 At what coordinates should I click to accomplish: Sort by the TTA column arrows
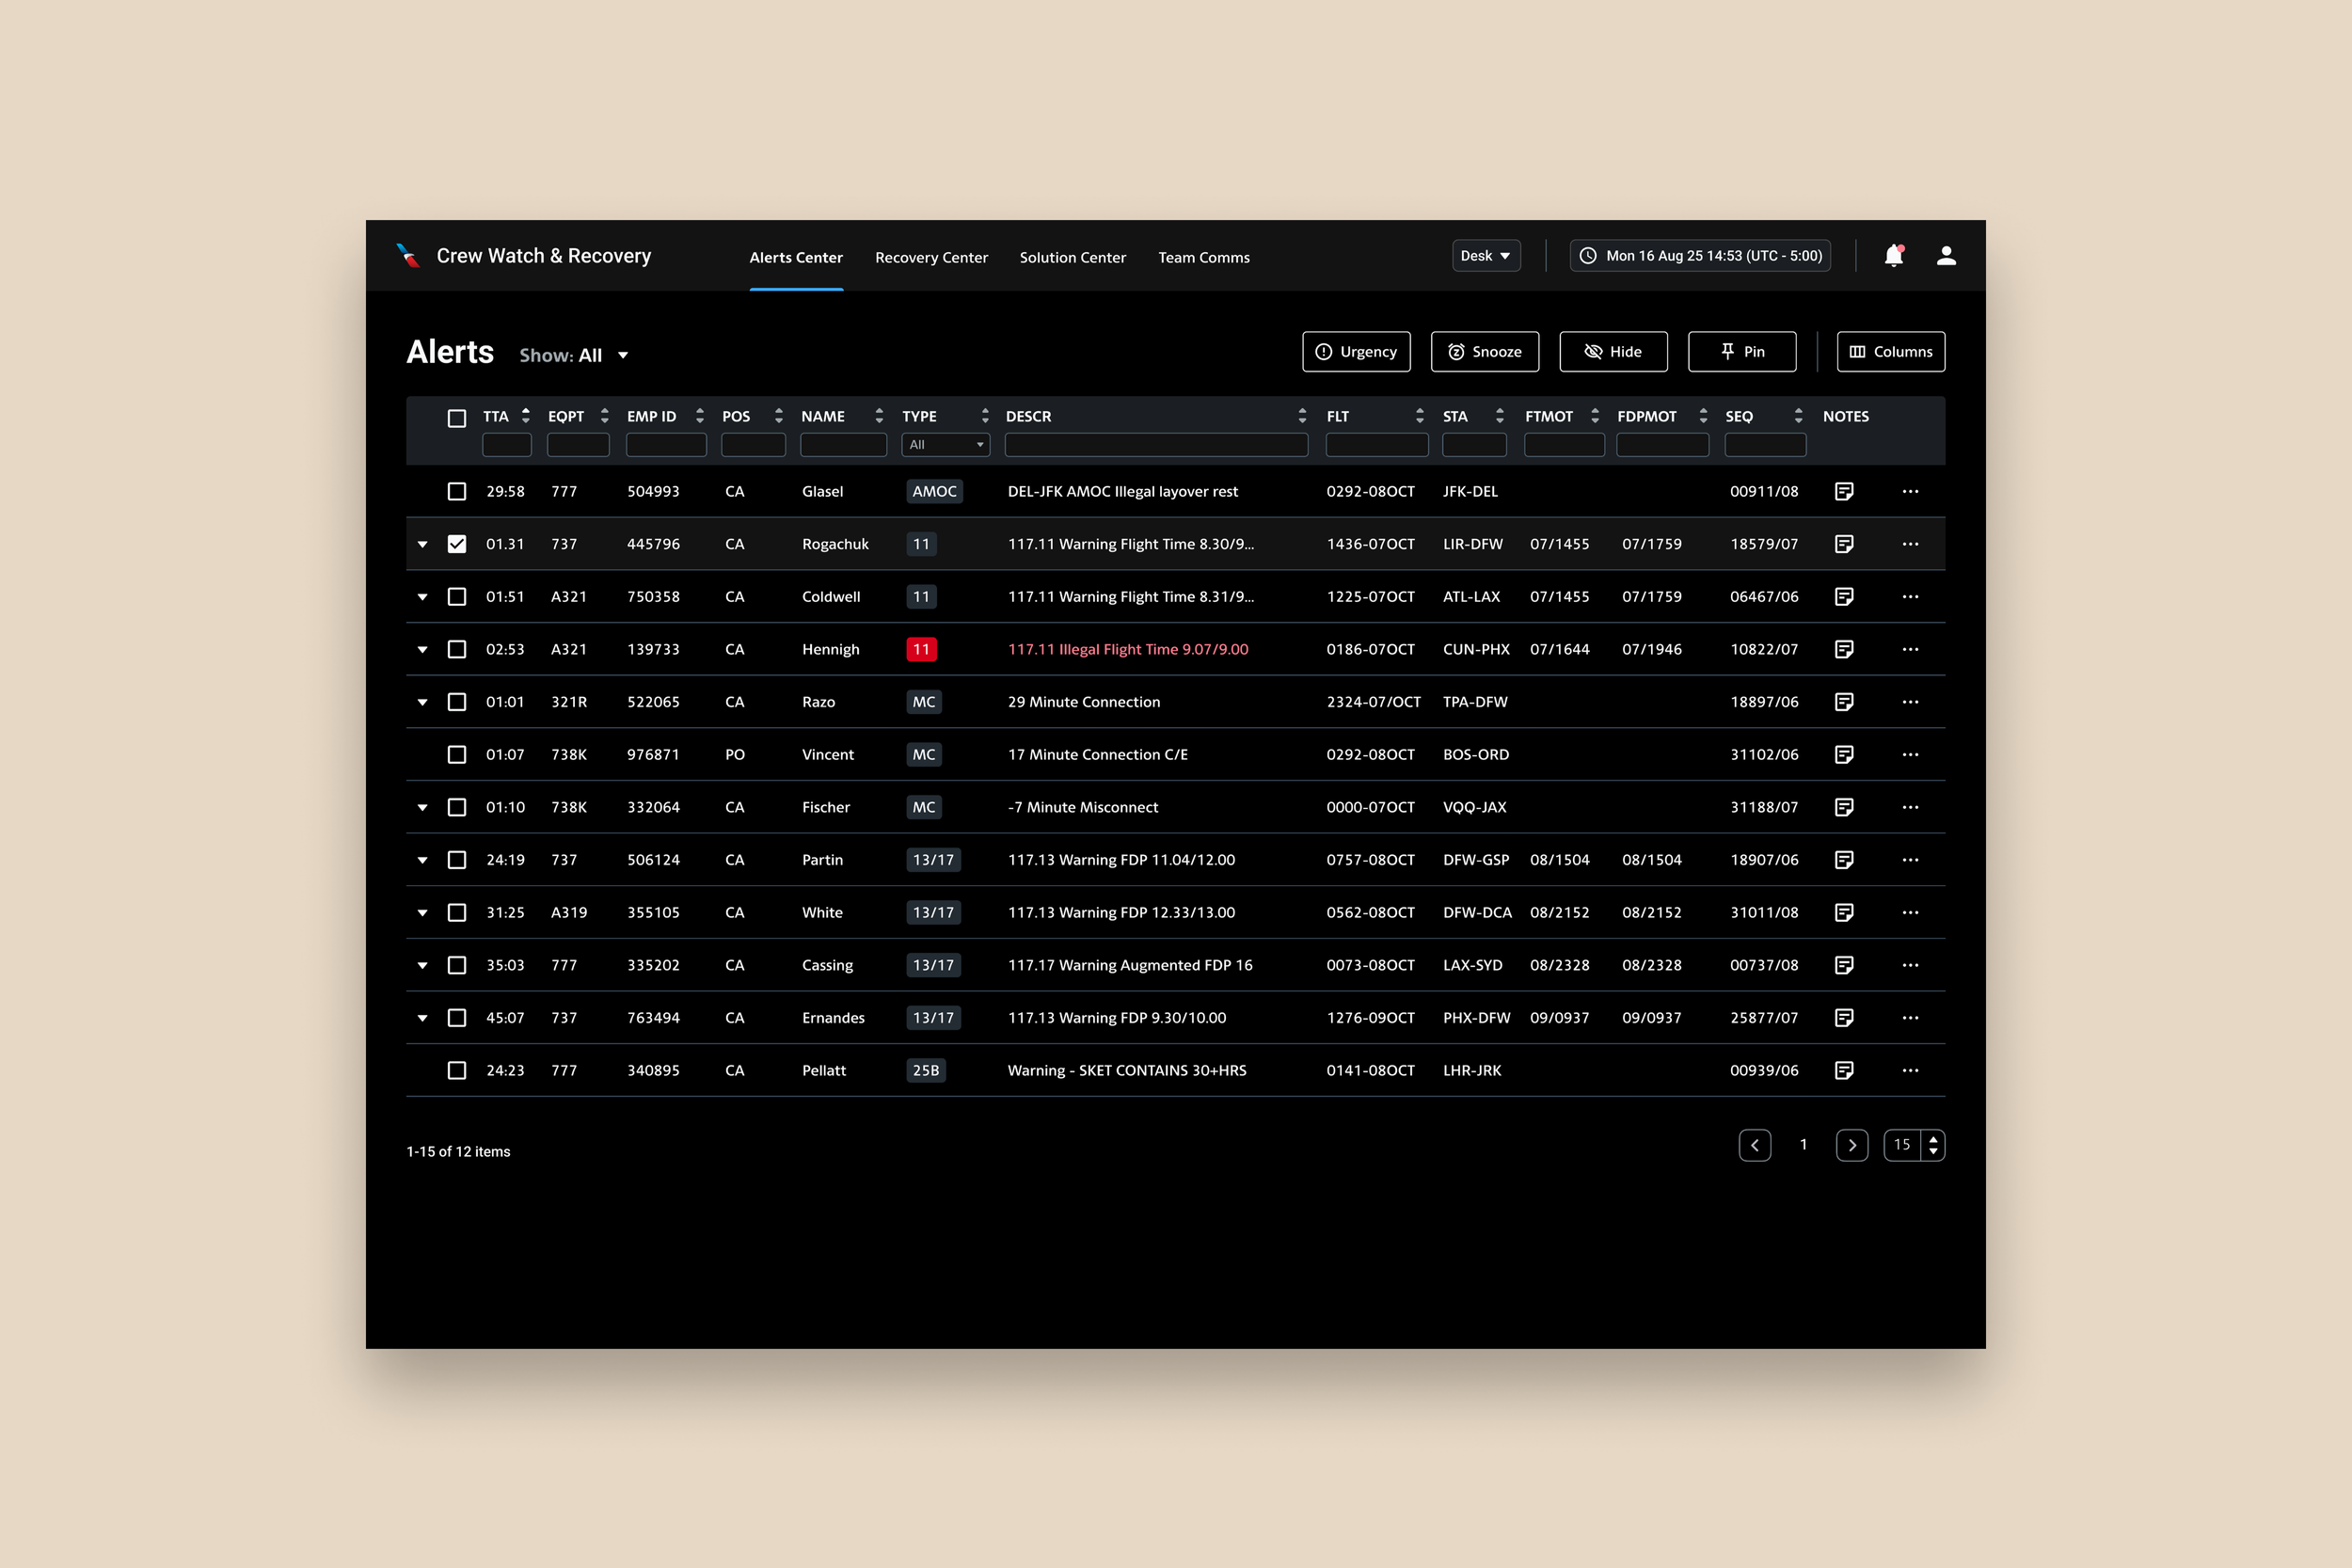tap(526, 416)
